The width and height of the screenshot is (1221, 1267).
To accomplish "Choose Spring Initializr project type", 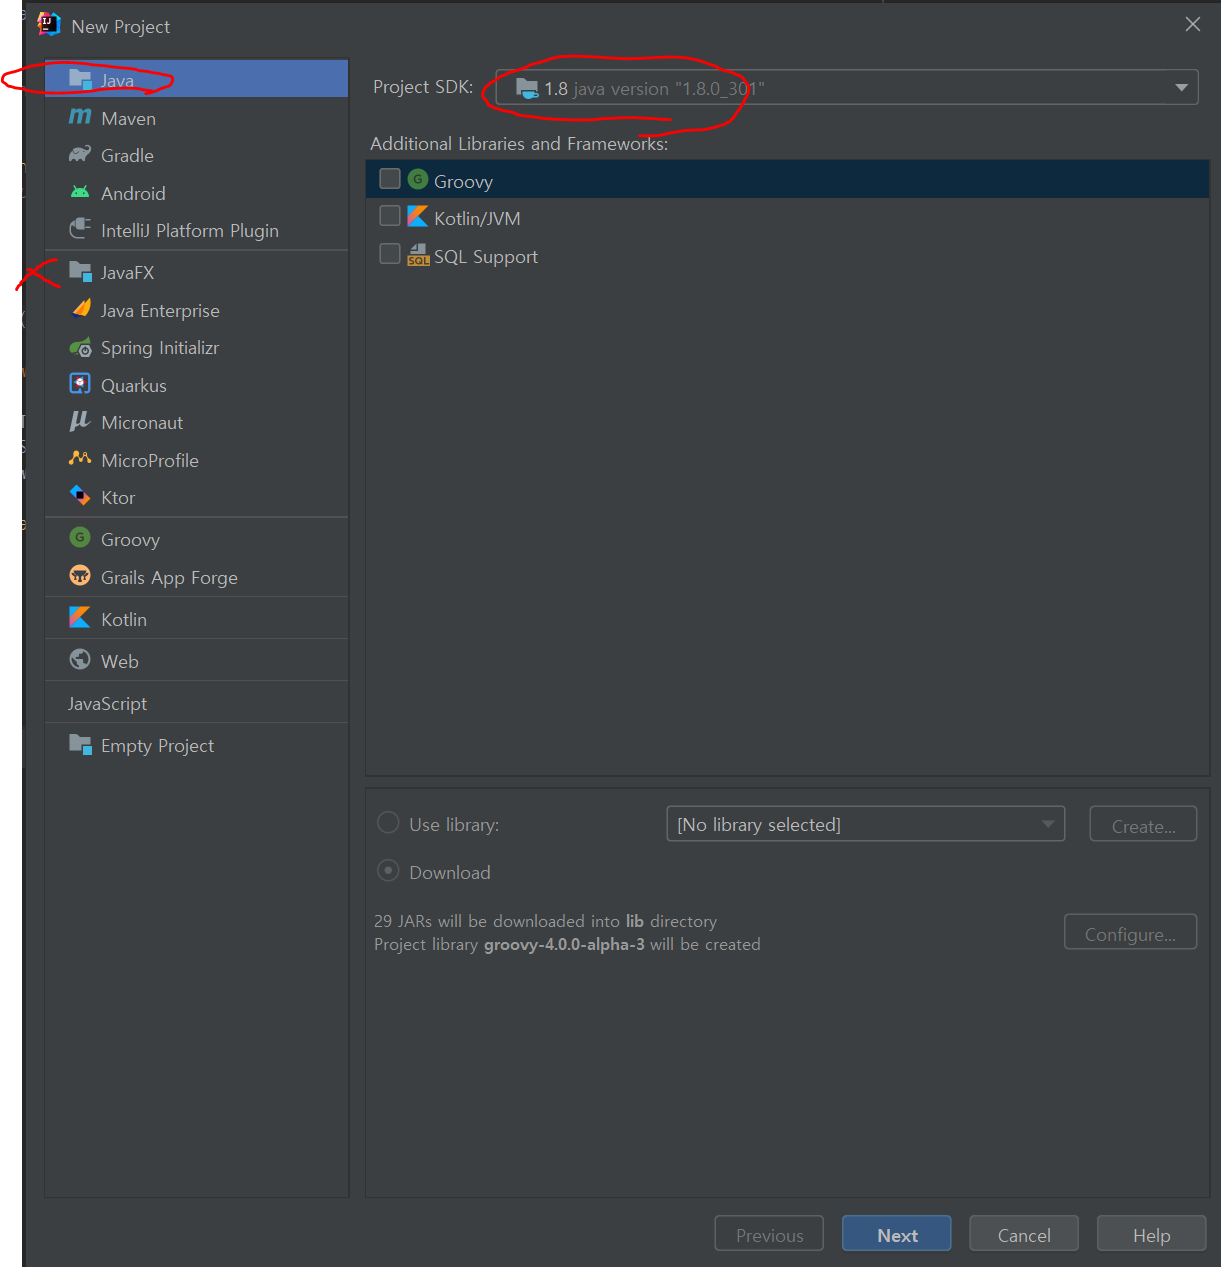I will click(x=196, y=348).
